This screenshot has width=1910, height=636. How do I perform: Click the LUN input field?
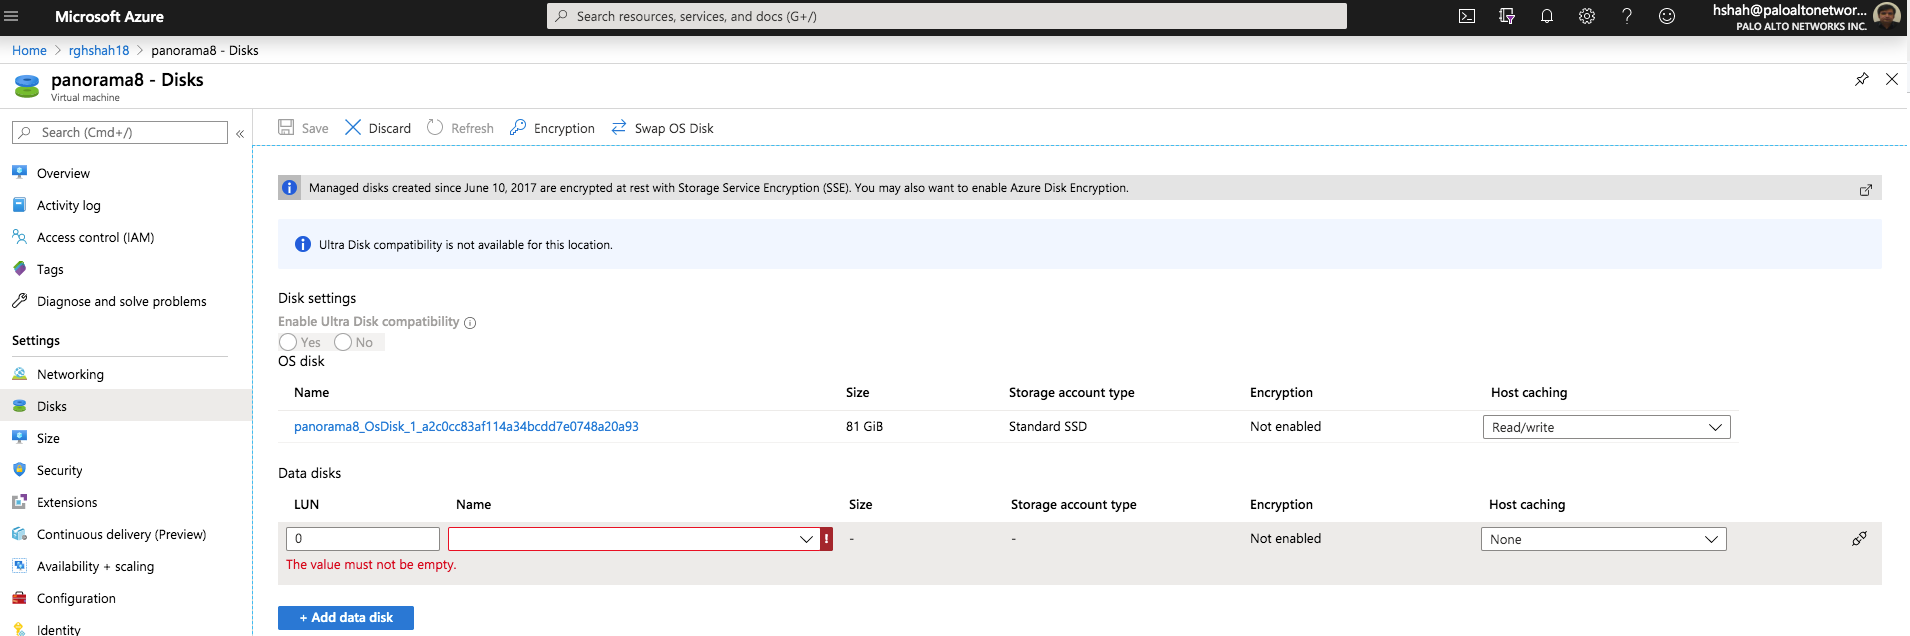tap(362, 539)
